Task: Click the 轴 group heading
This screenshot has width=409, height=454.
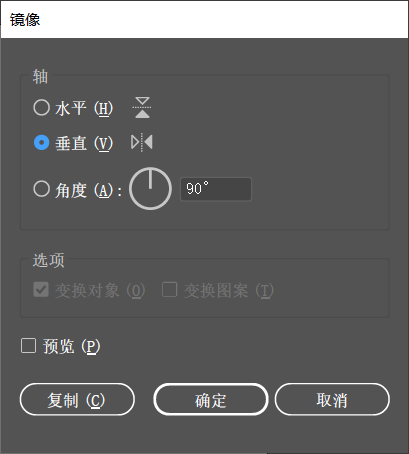Action: 40,77
